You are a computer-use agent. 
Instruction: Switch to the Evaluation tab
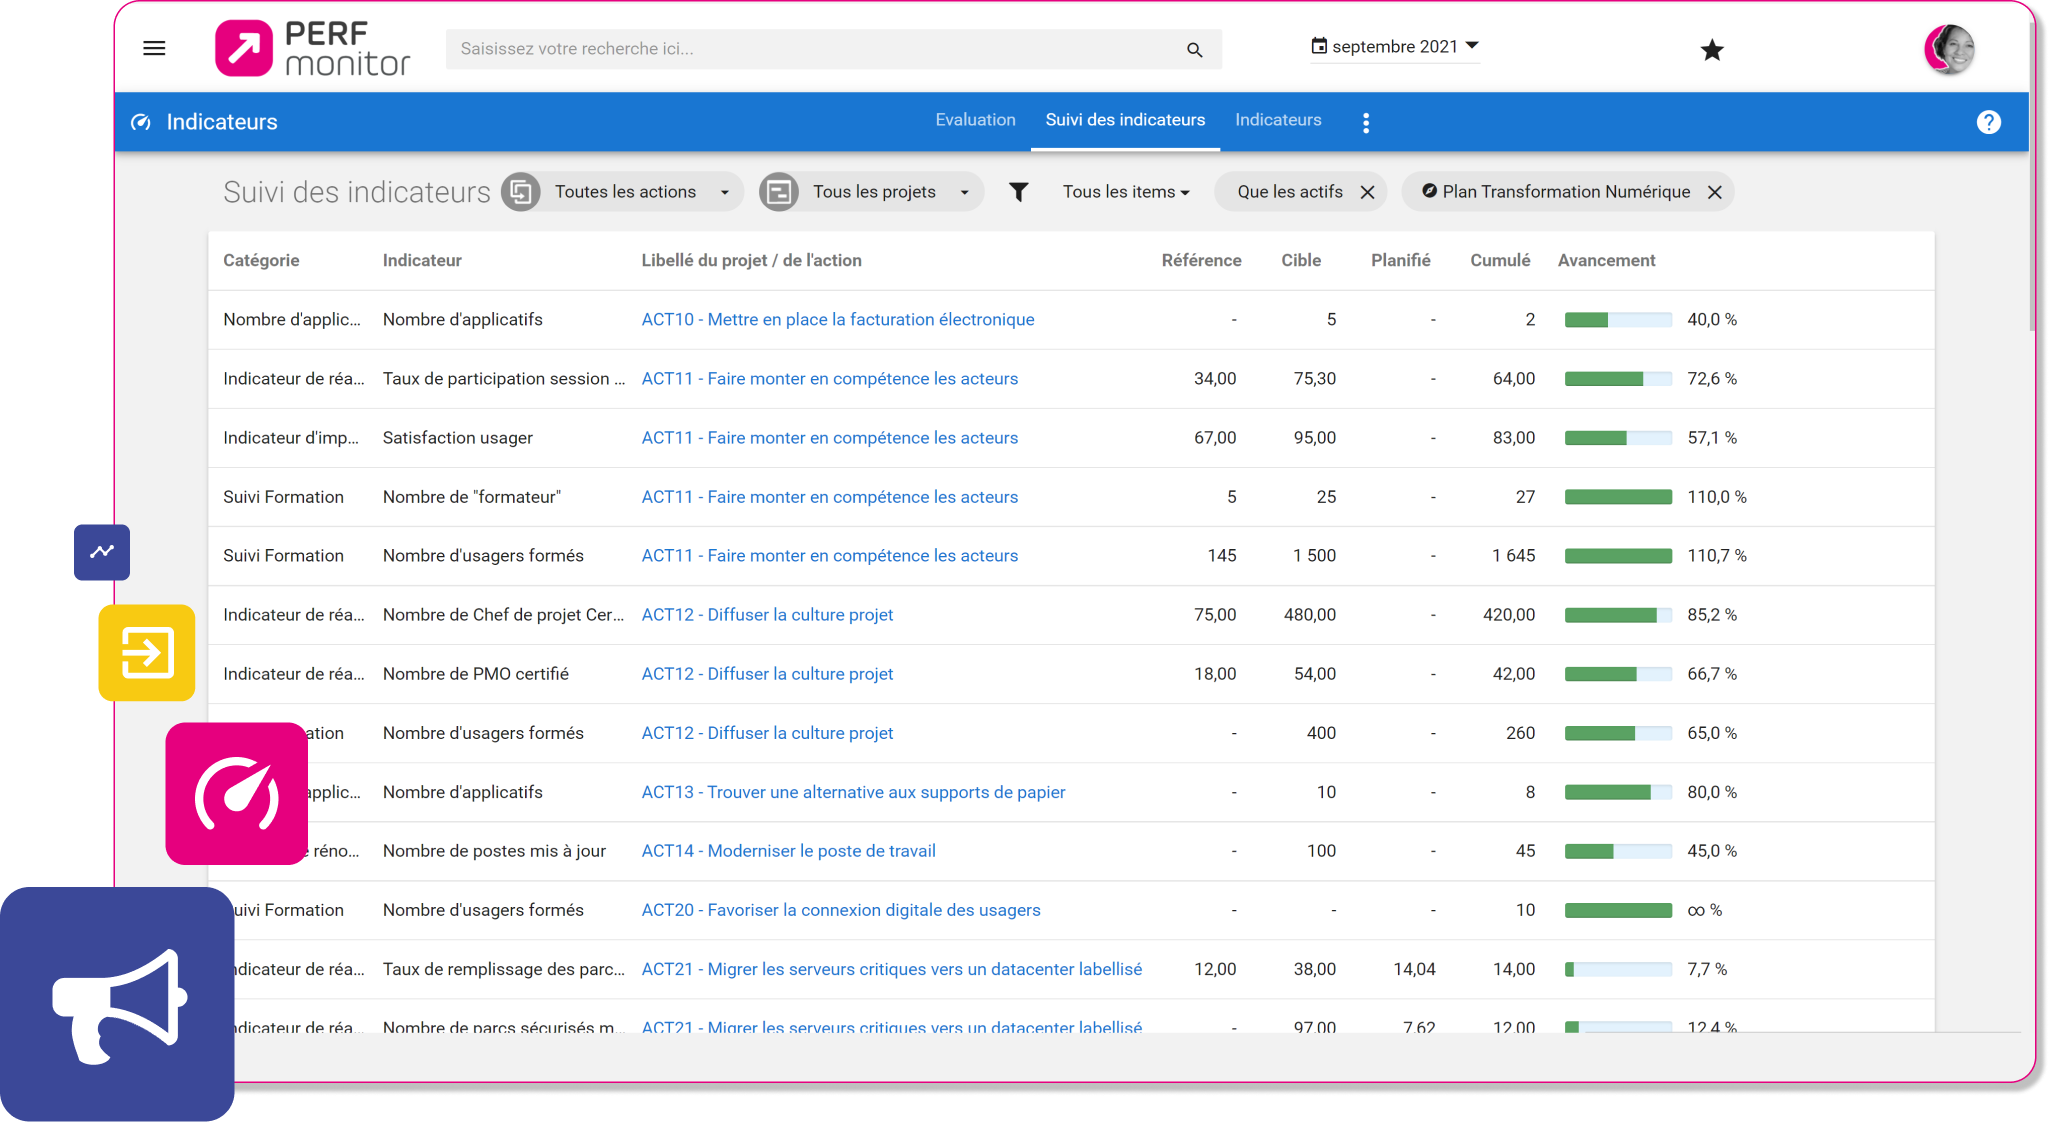point(975,120)
